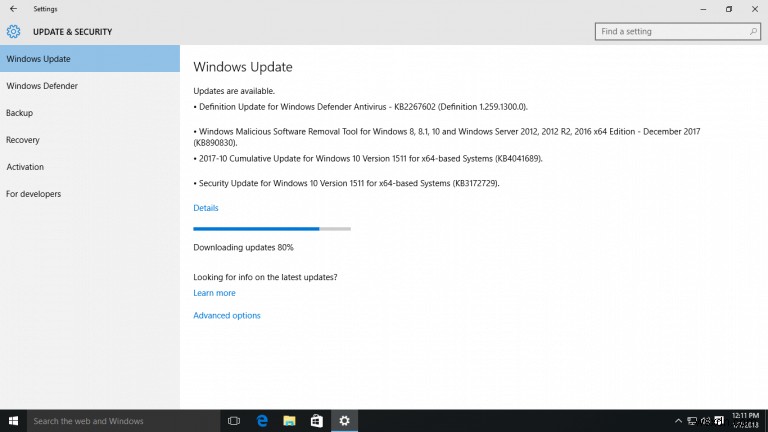Restore down the Settings window

(x=729, y=9)
